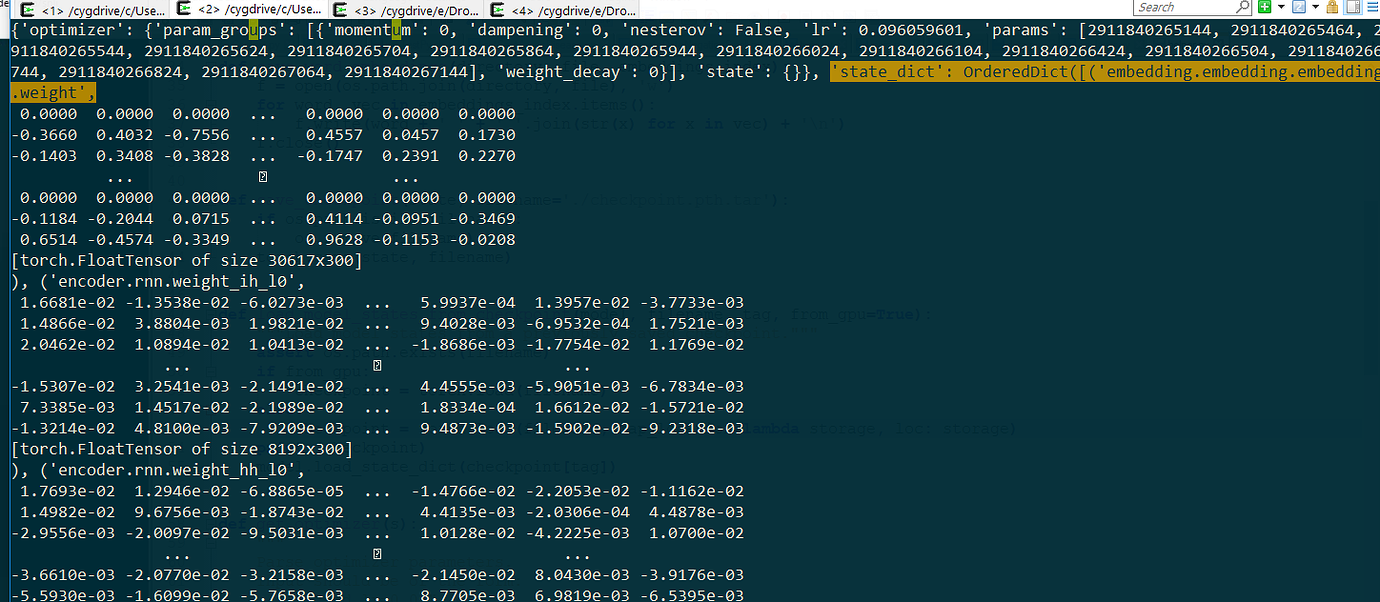Click the terminal icon on tab <3>
Screen dimensions: 1380x602
341,9
